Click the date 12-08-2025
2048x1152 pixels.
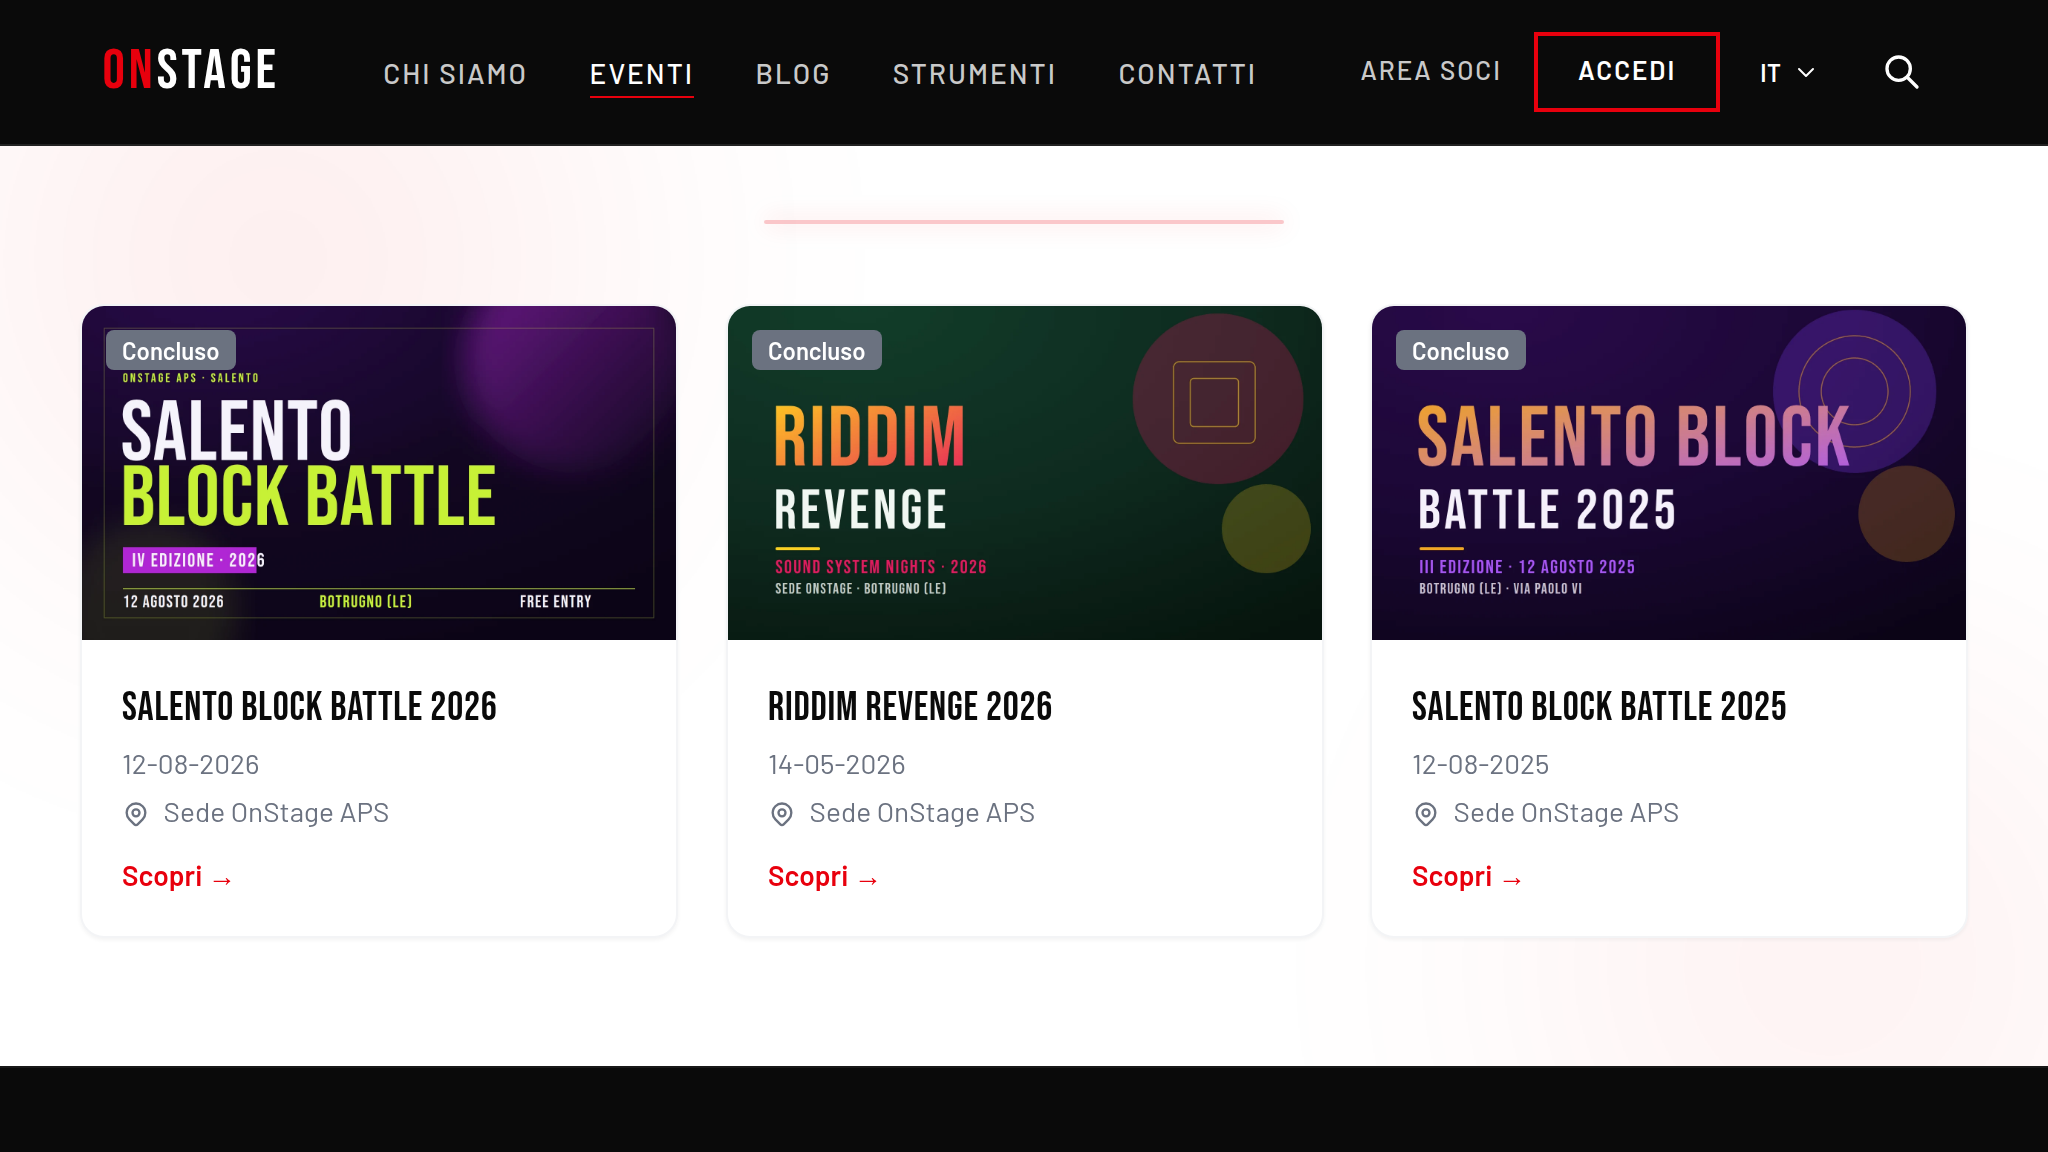(x=1480, y=765)
